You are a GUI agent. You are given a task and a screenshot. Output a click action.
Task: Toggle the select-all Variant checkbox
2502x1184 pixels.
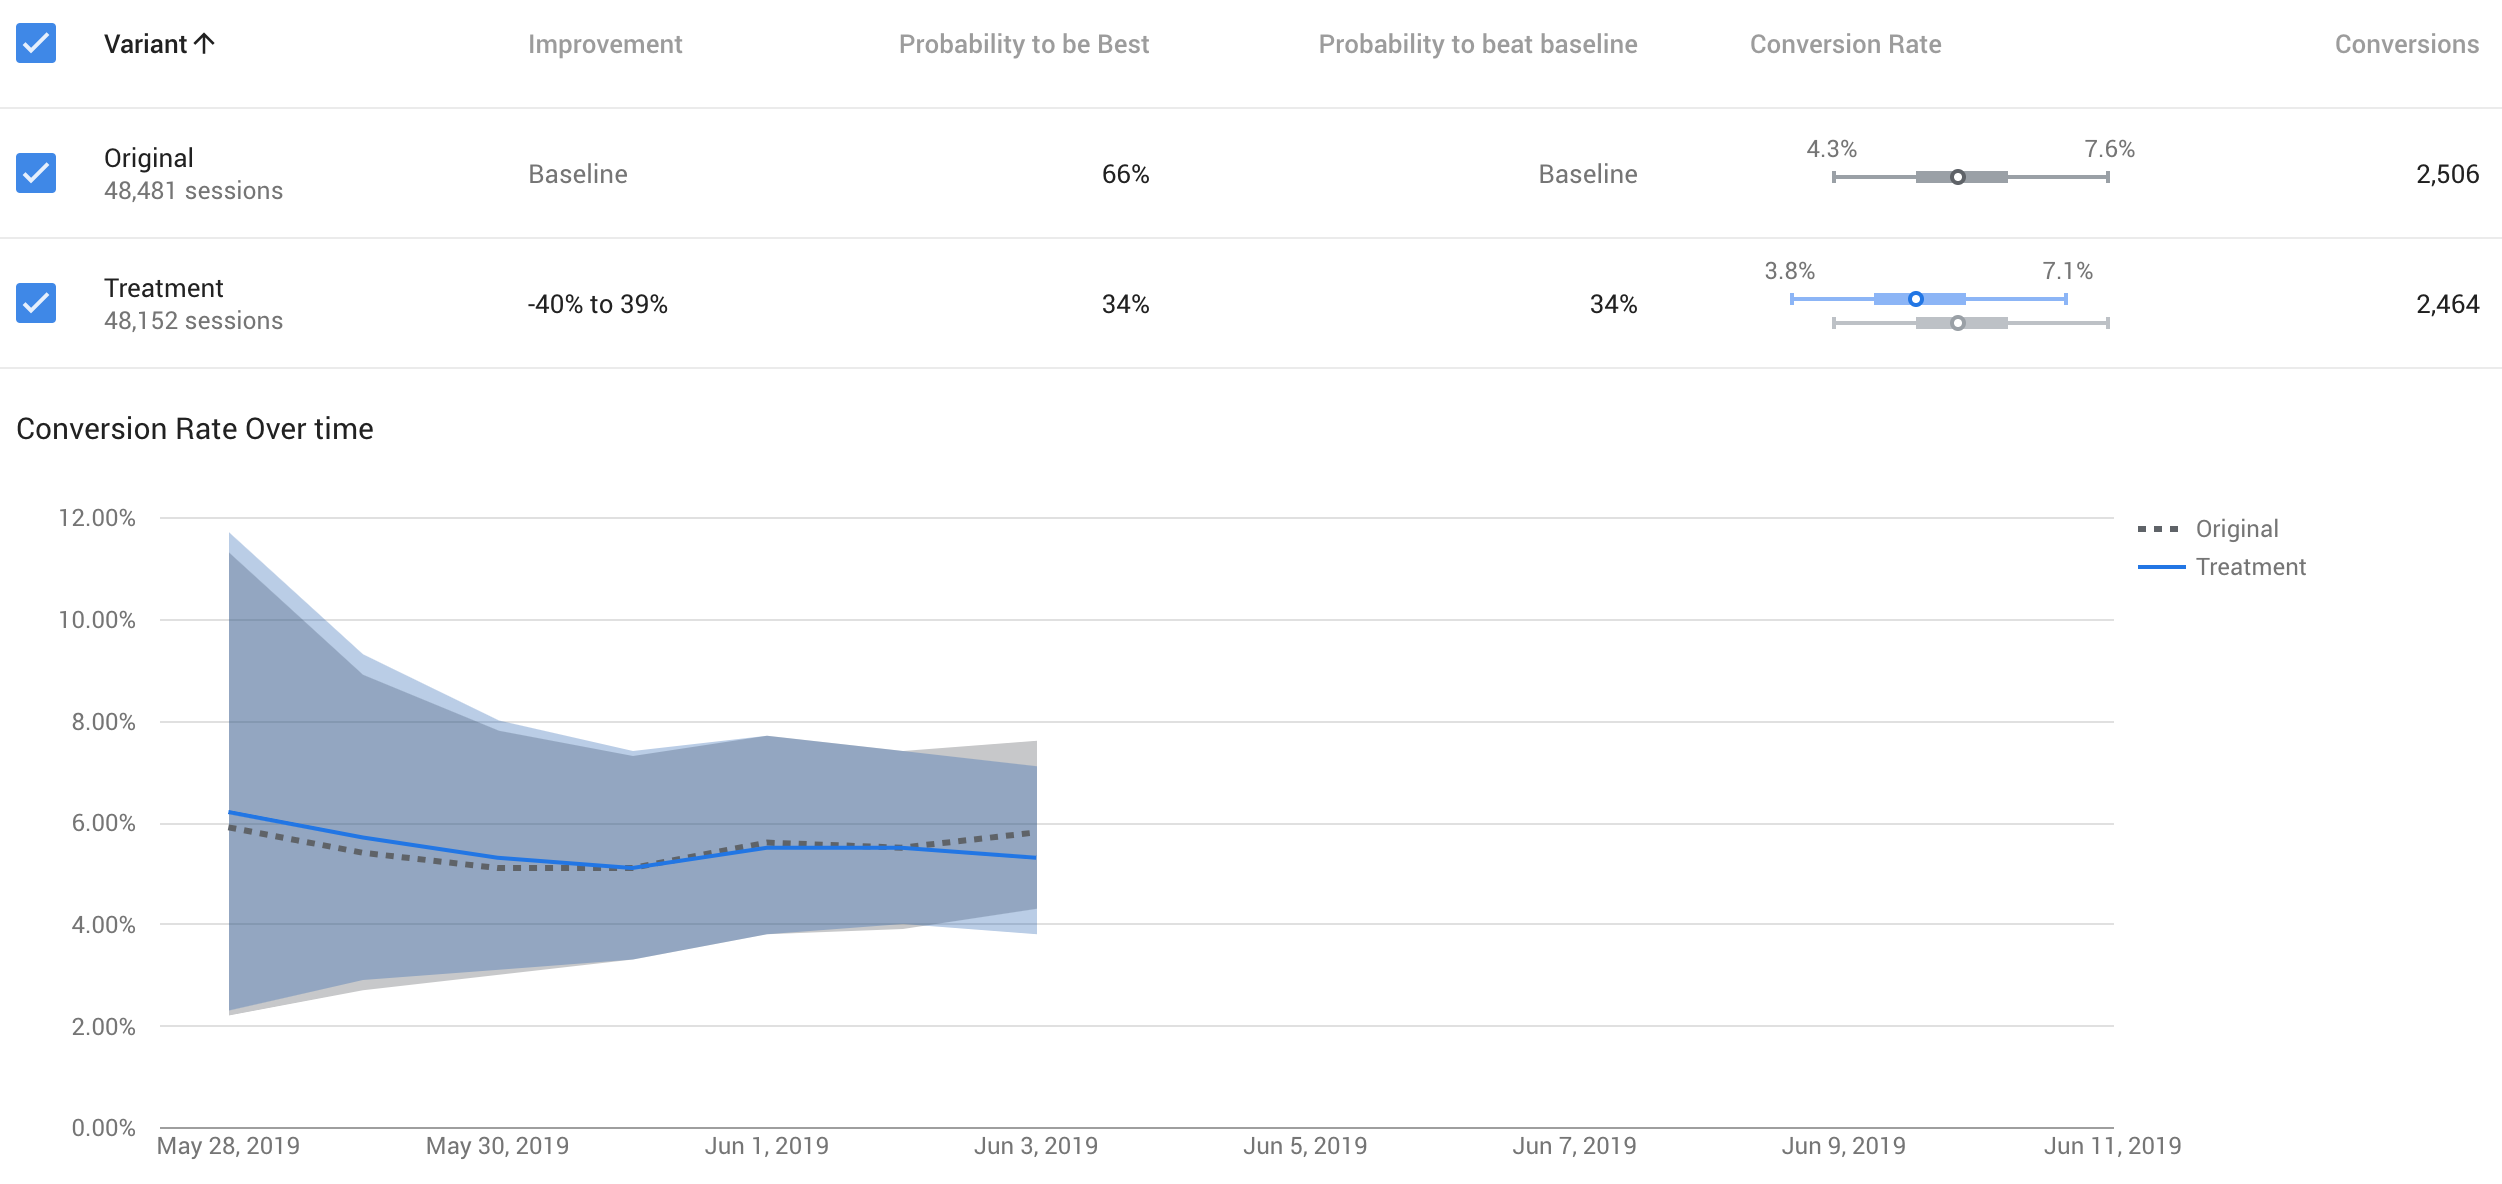[x=35, y=44]
